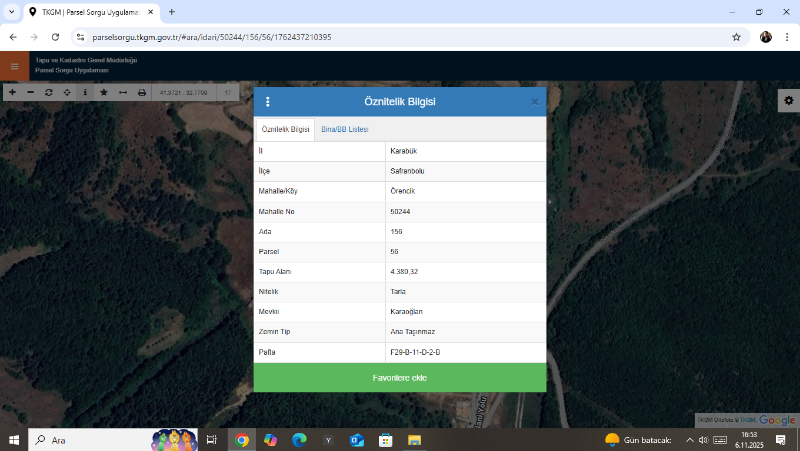Select the distance measure tool
The width and height of the screenshot is (800, 451).
click(x=122, y=92)
